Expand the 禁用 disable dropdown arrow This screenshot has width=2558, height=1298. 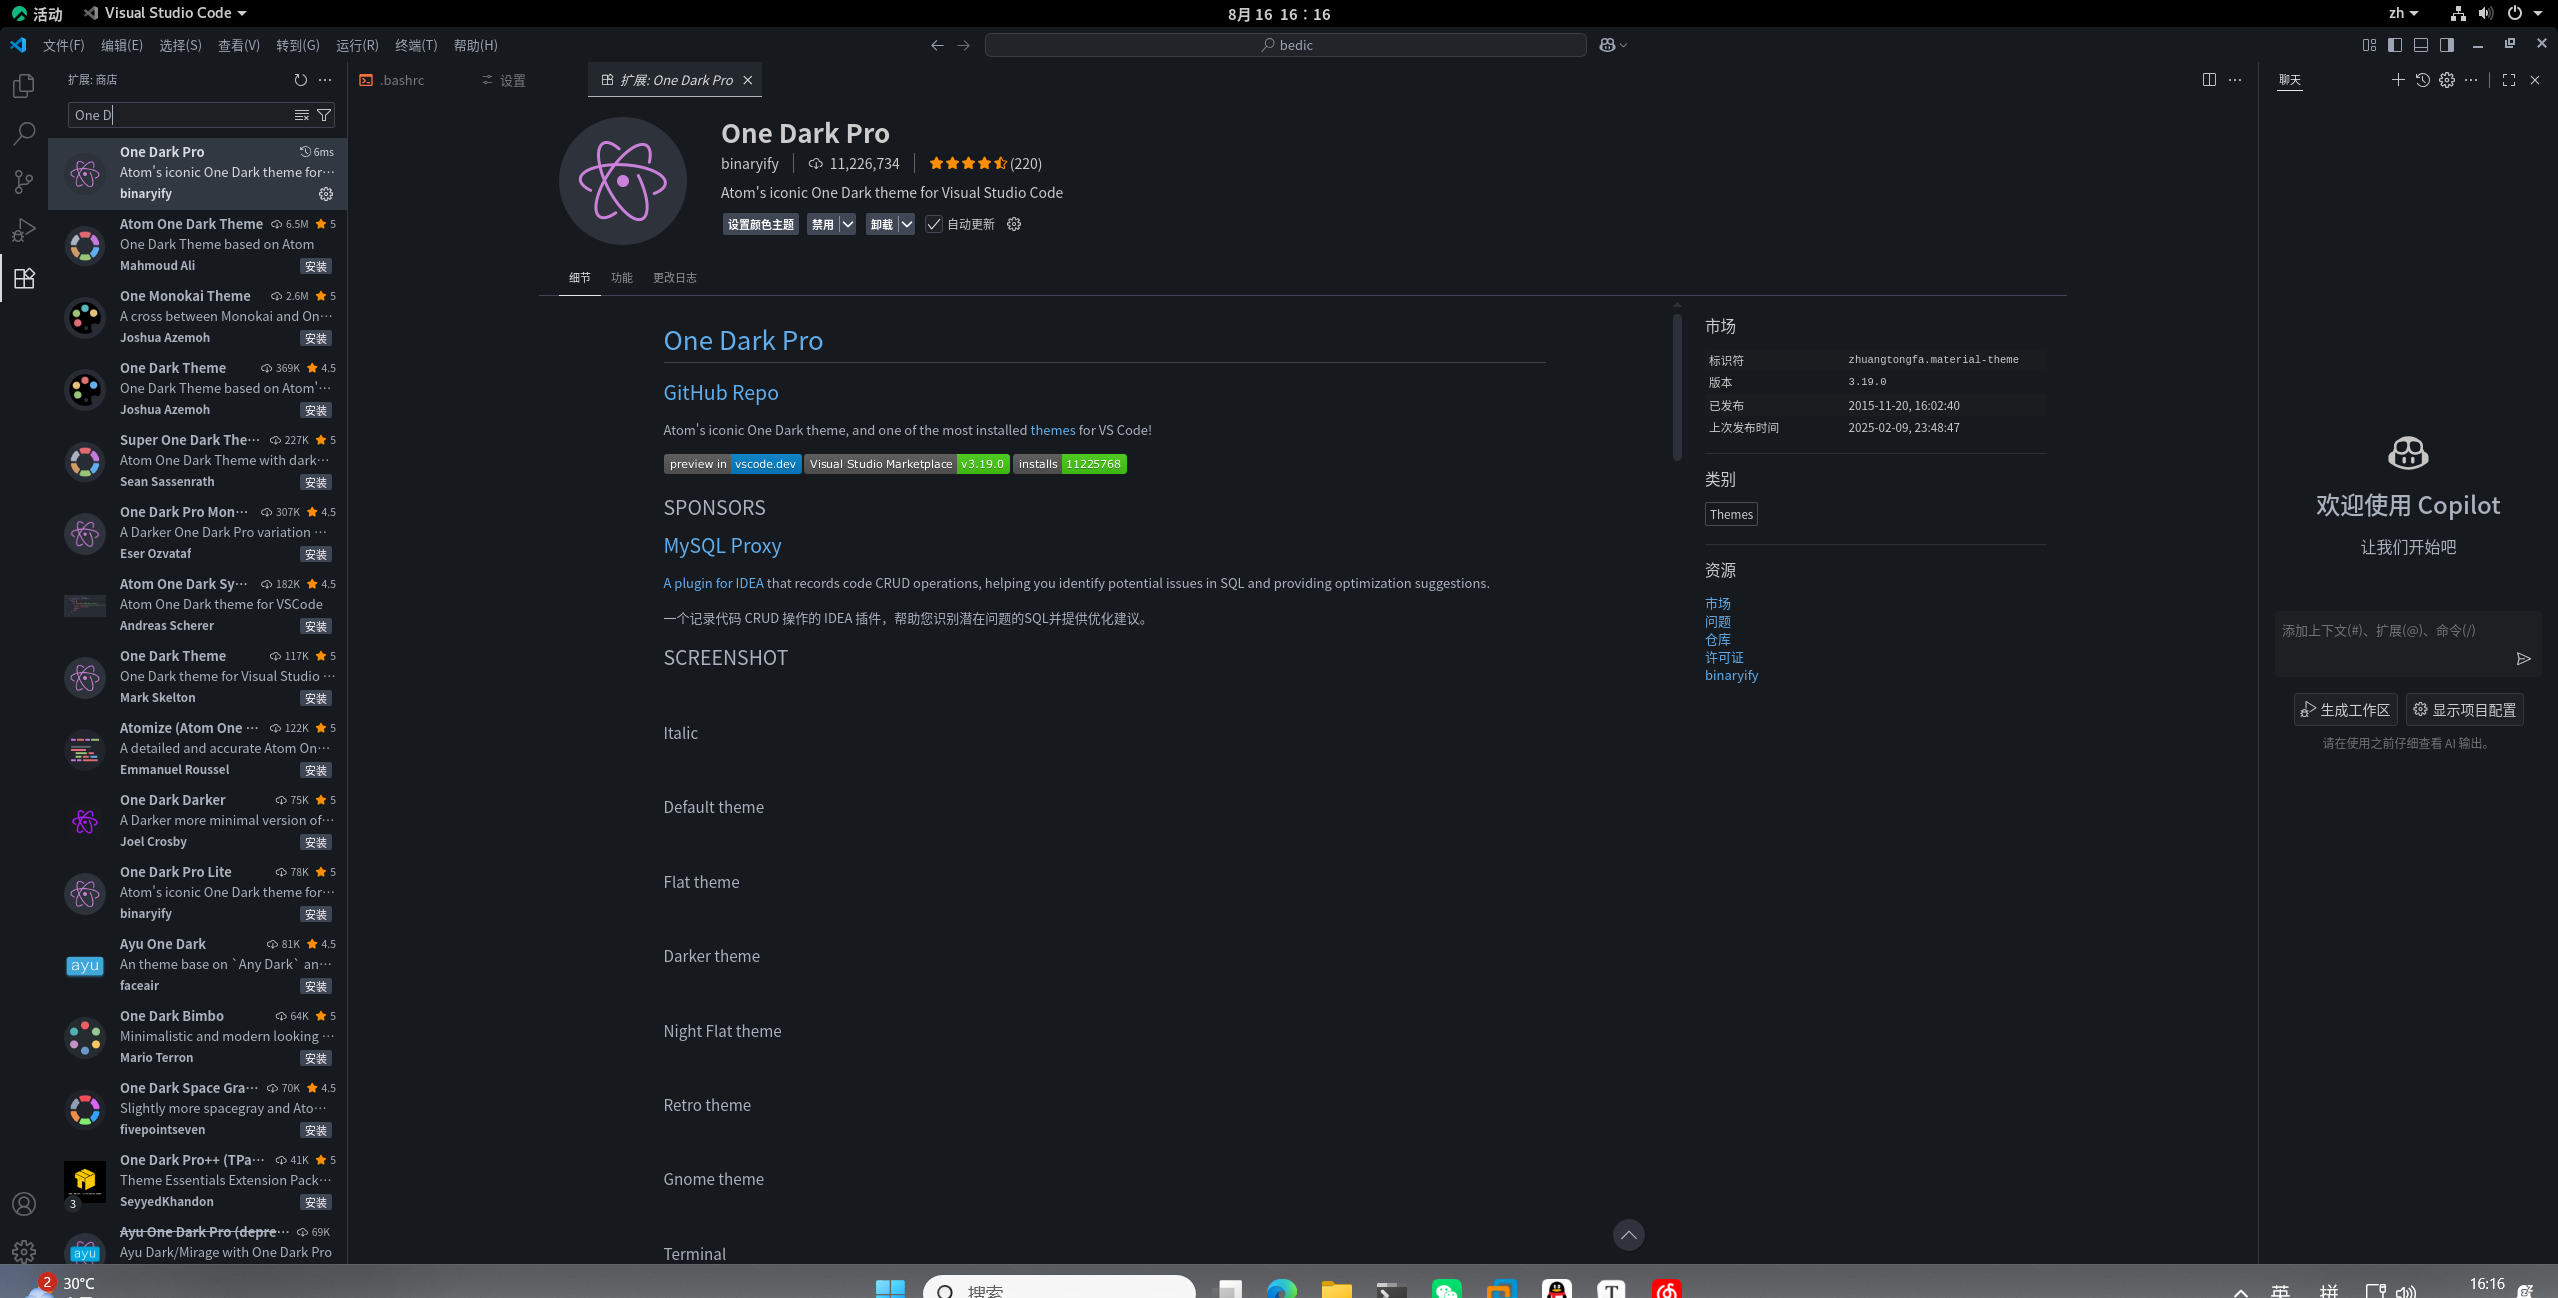(847, 224)
